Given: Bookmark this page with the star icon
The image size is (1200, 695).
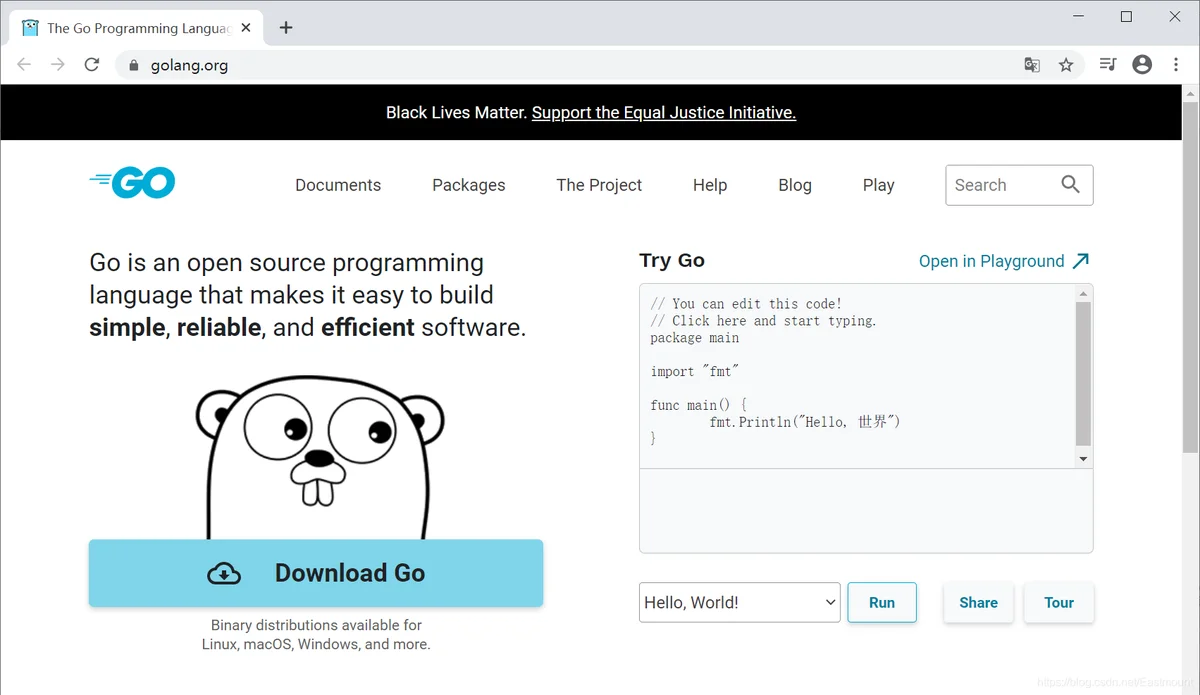Looking at the screenshot, I should click(x=1066, y=65).
